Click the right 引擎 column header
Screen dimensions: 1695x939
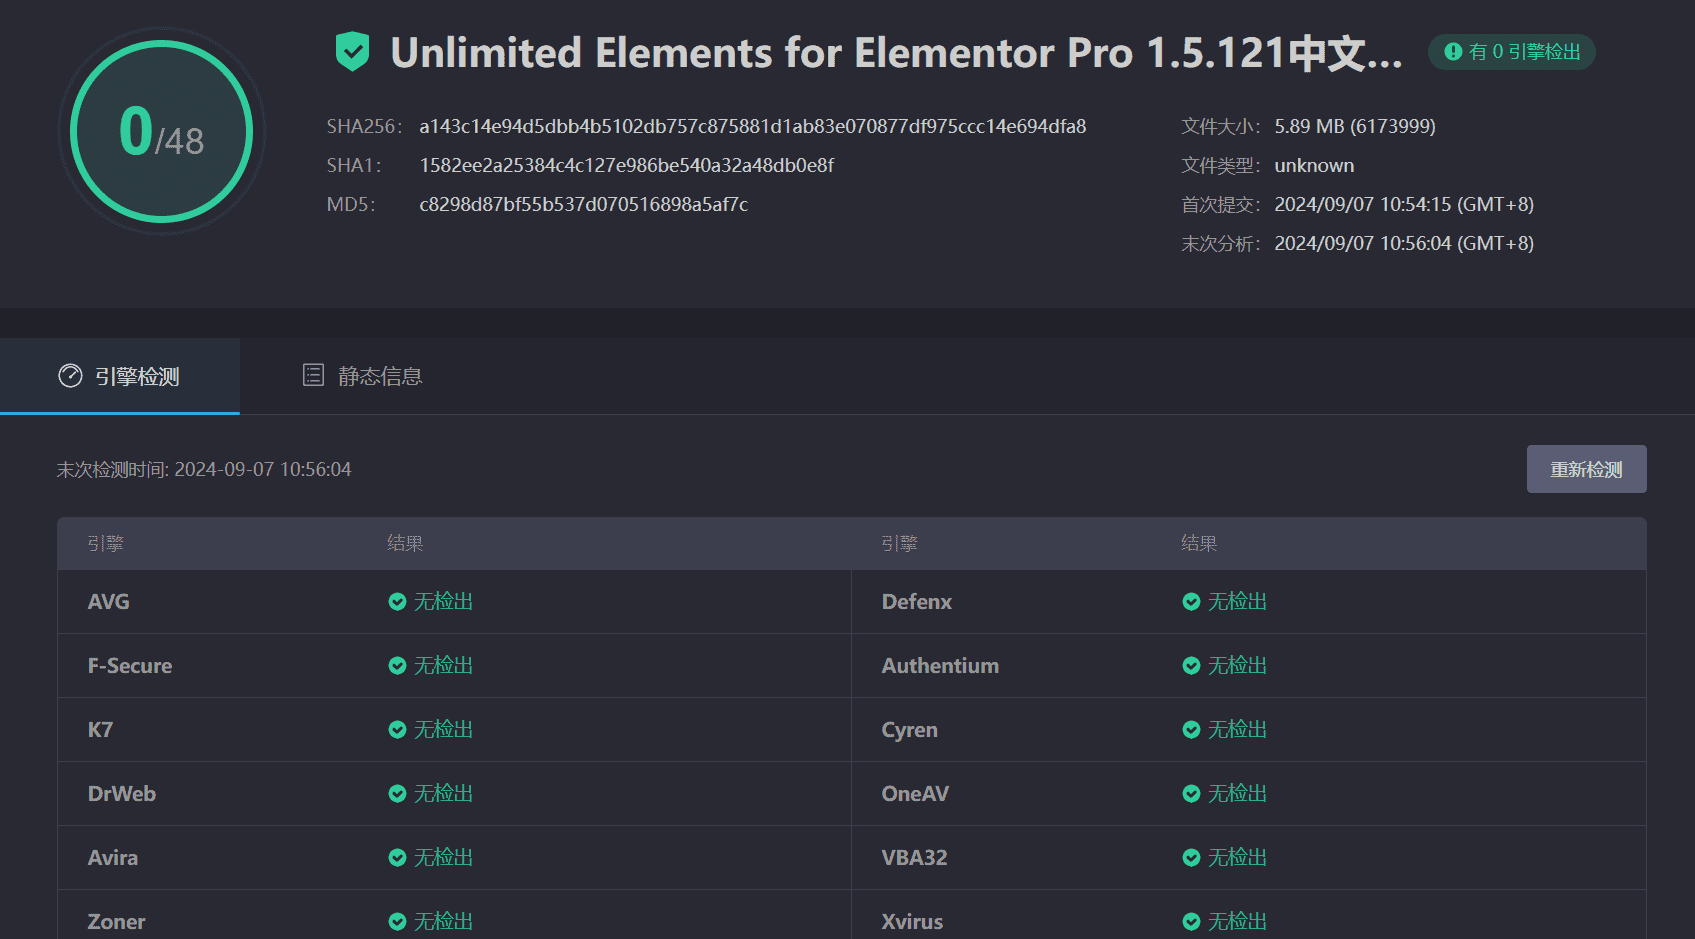(899, 544)
